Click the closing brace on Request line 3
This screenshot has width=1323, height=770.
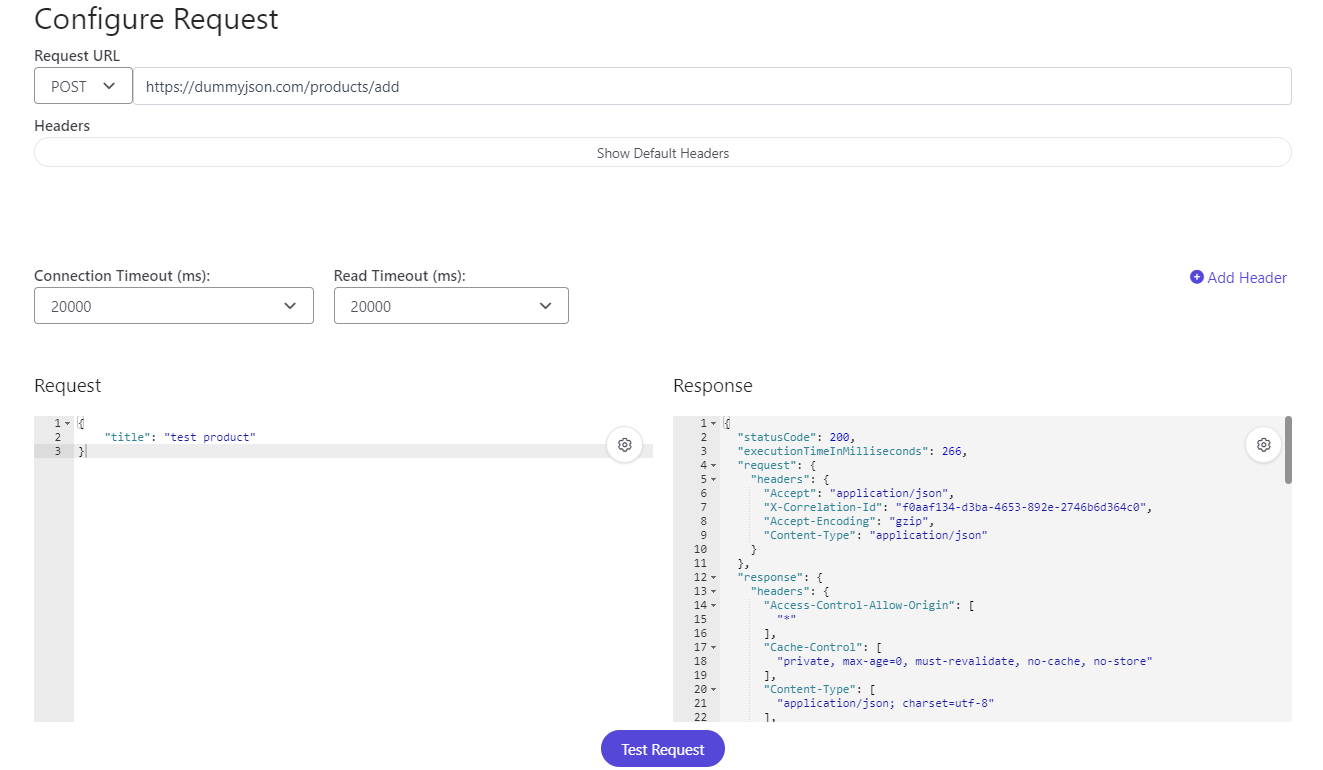pyautogui.click(x=82, y=452)
